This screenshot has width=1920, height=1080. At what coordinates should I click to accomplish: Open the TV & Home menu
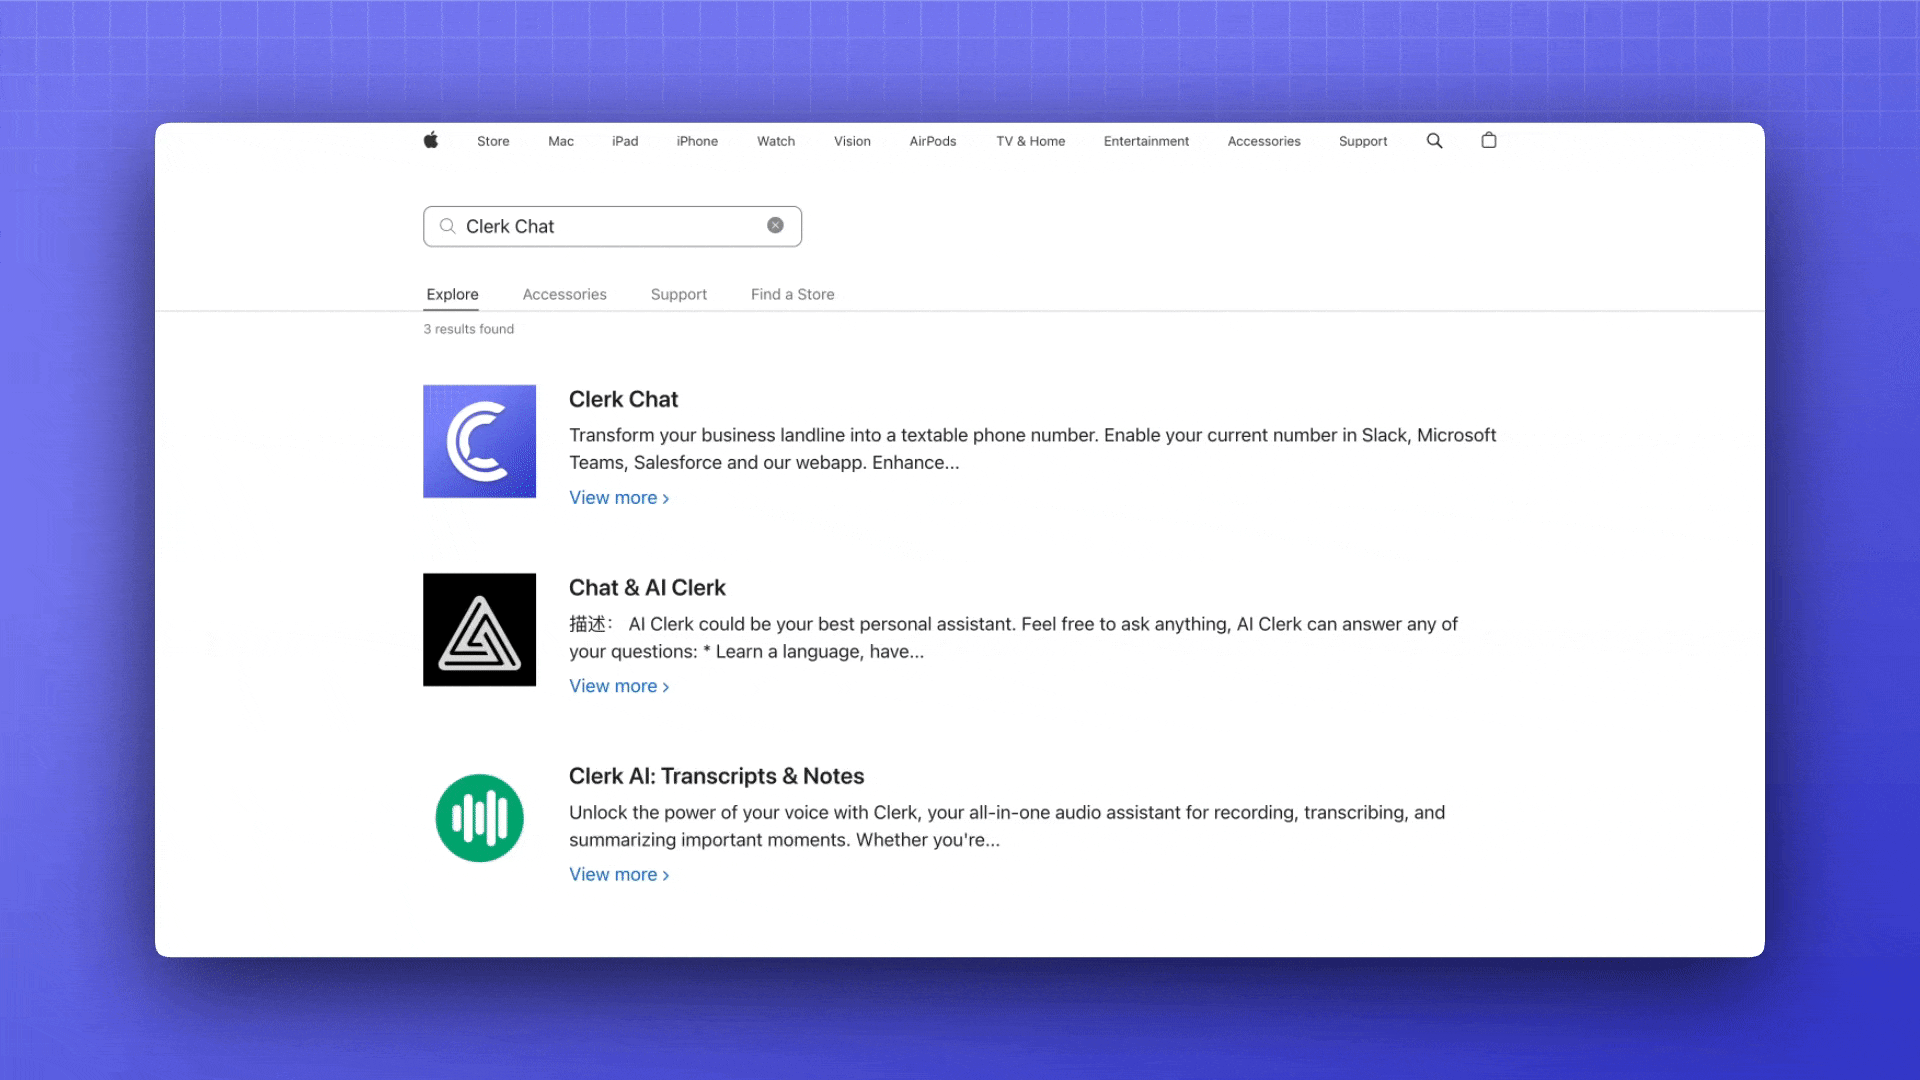coord(1030,141)
